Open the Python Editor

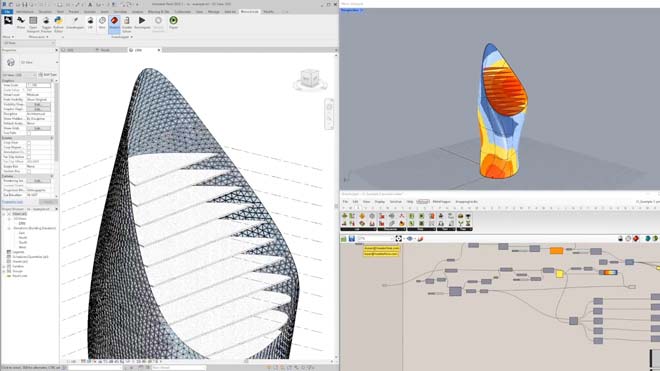pyautogui.click(x=58, y=23)
